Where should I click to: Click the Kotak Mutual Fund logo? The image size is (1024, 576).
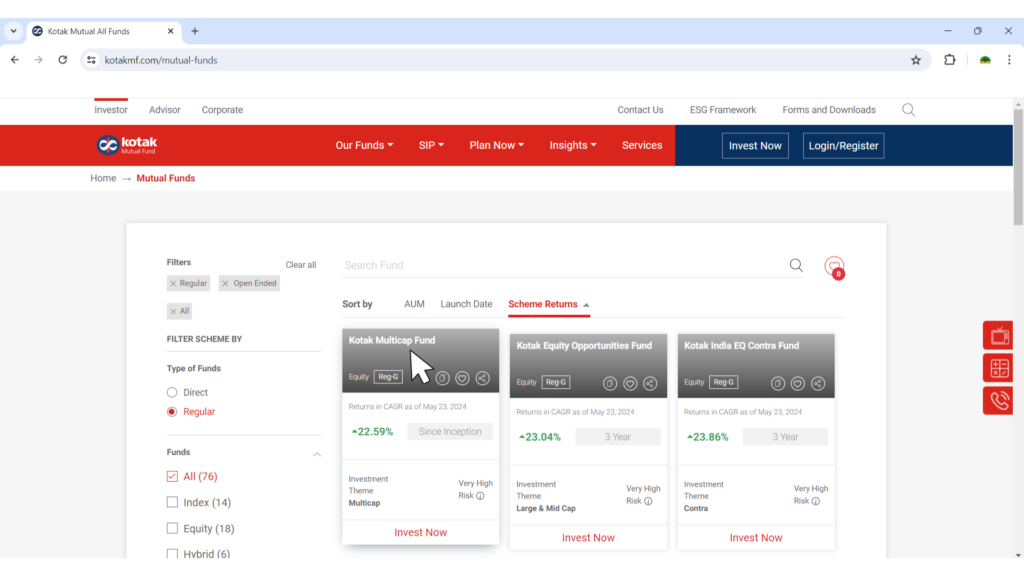[127, 145]
